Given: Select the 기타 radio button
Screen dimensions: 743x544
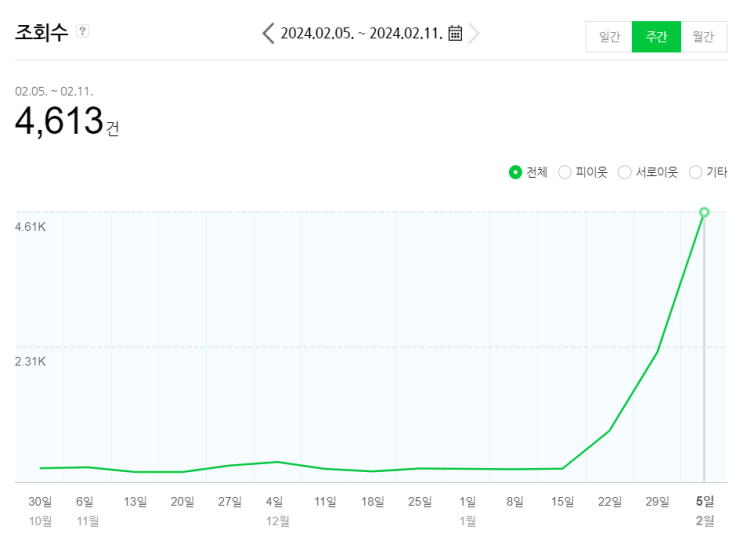Looking at the screenshot, I should pyautogui.click(x=695, y=172).
